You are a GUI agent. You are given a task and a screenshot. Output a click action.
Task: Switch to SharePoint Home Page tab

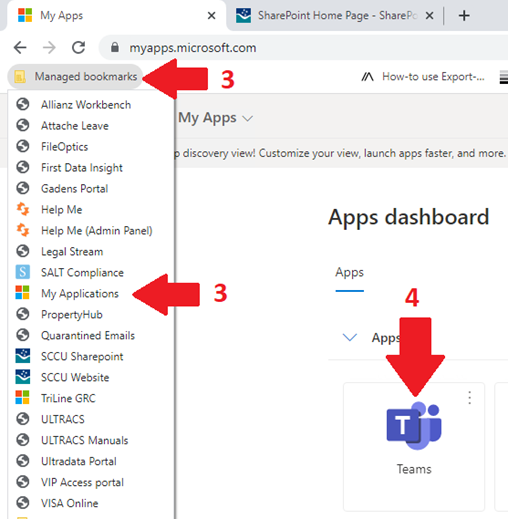[x=334, y=16]
